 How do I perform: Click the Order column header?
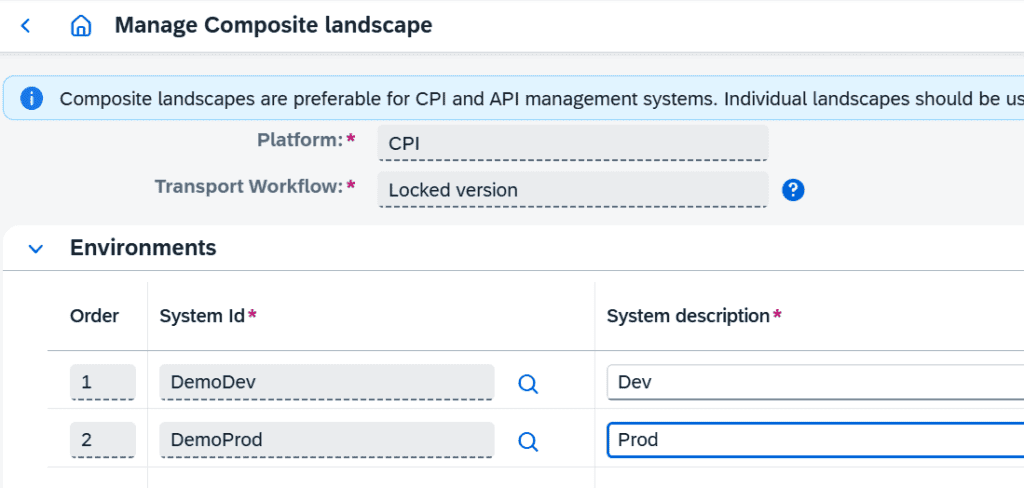94,316
